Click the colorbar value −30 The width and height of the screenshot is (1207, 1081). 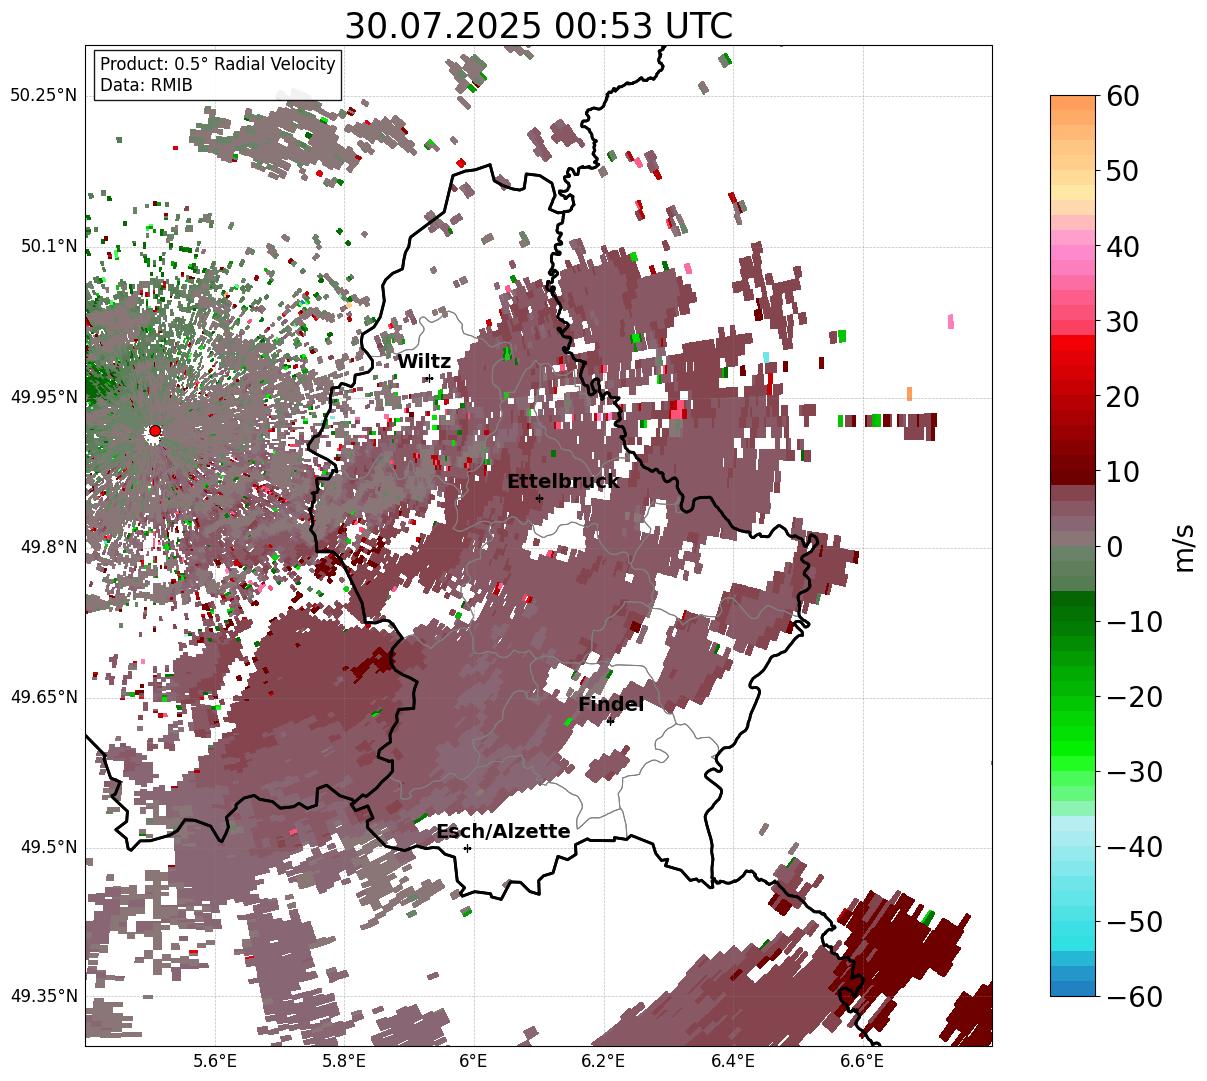[1134, 771]
